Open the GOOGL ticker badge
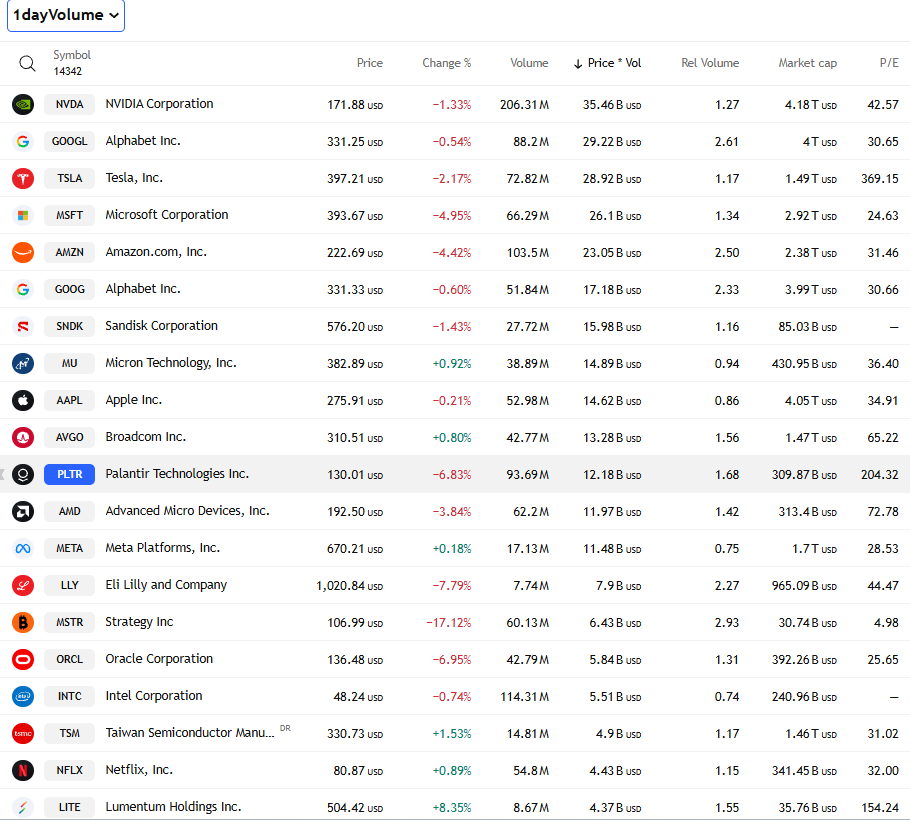910x820 pixels. point(70,142)
